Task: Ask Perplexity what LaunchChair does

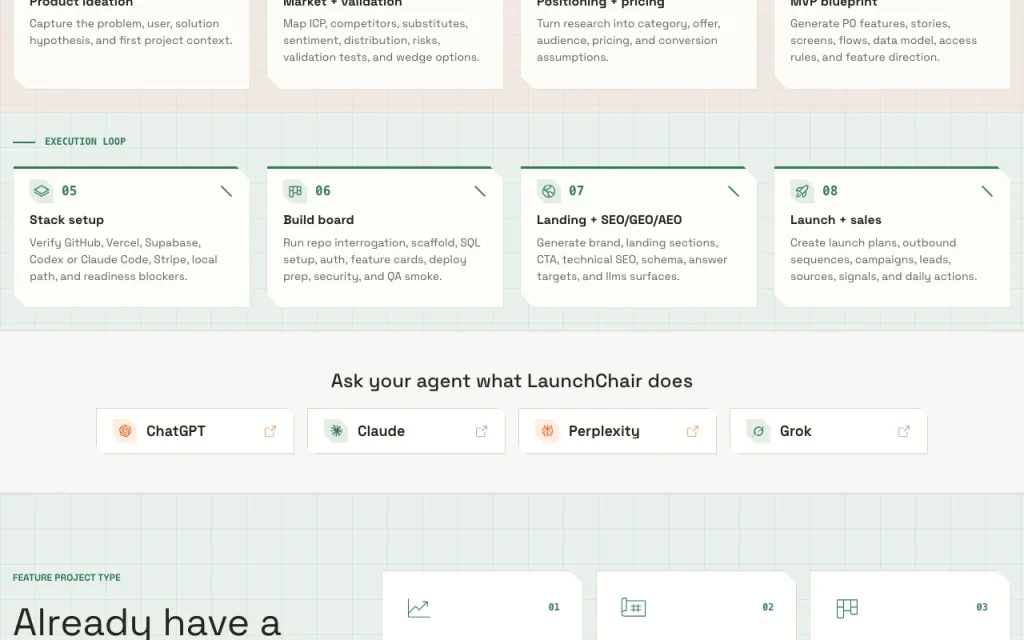Action: (617, 431)
